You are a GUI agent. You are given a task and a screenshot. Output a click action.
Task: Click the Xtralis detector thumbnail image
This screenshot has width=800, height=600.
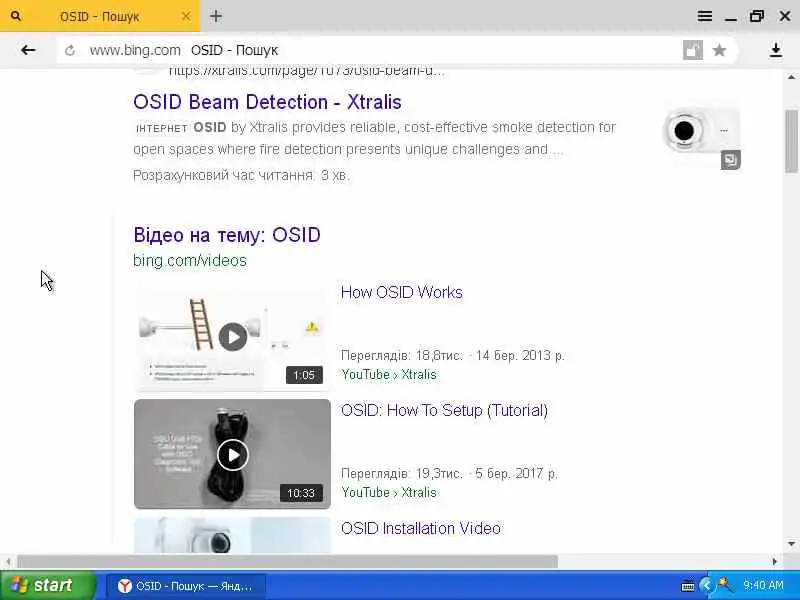[x=701, y=132]
